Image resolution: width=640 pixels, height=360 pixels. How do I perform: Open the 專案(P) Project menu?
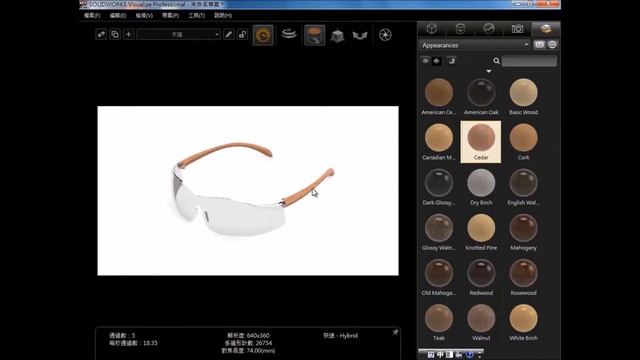170,16
